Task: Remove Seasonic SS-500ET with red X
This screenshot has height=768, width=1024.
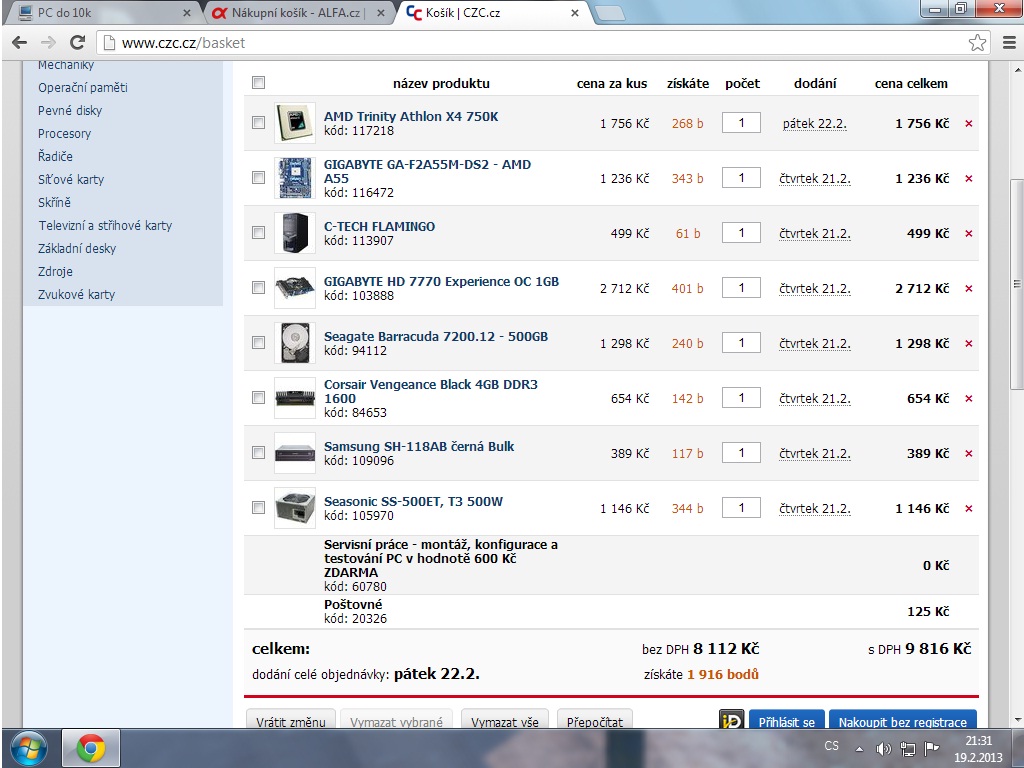Action: coord(968,508)
